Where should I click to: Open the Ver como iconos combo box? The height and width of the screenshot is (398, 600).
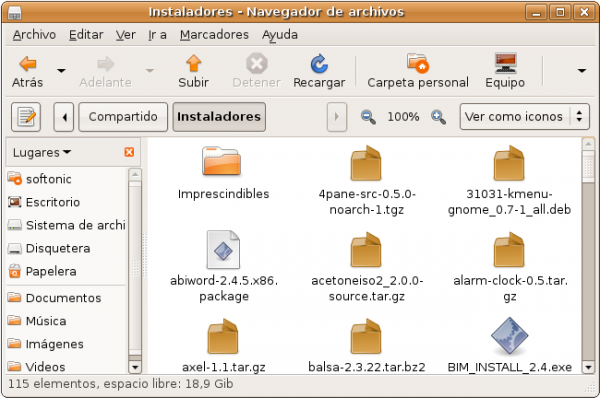click(x=525, y=117)
